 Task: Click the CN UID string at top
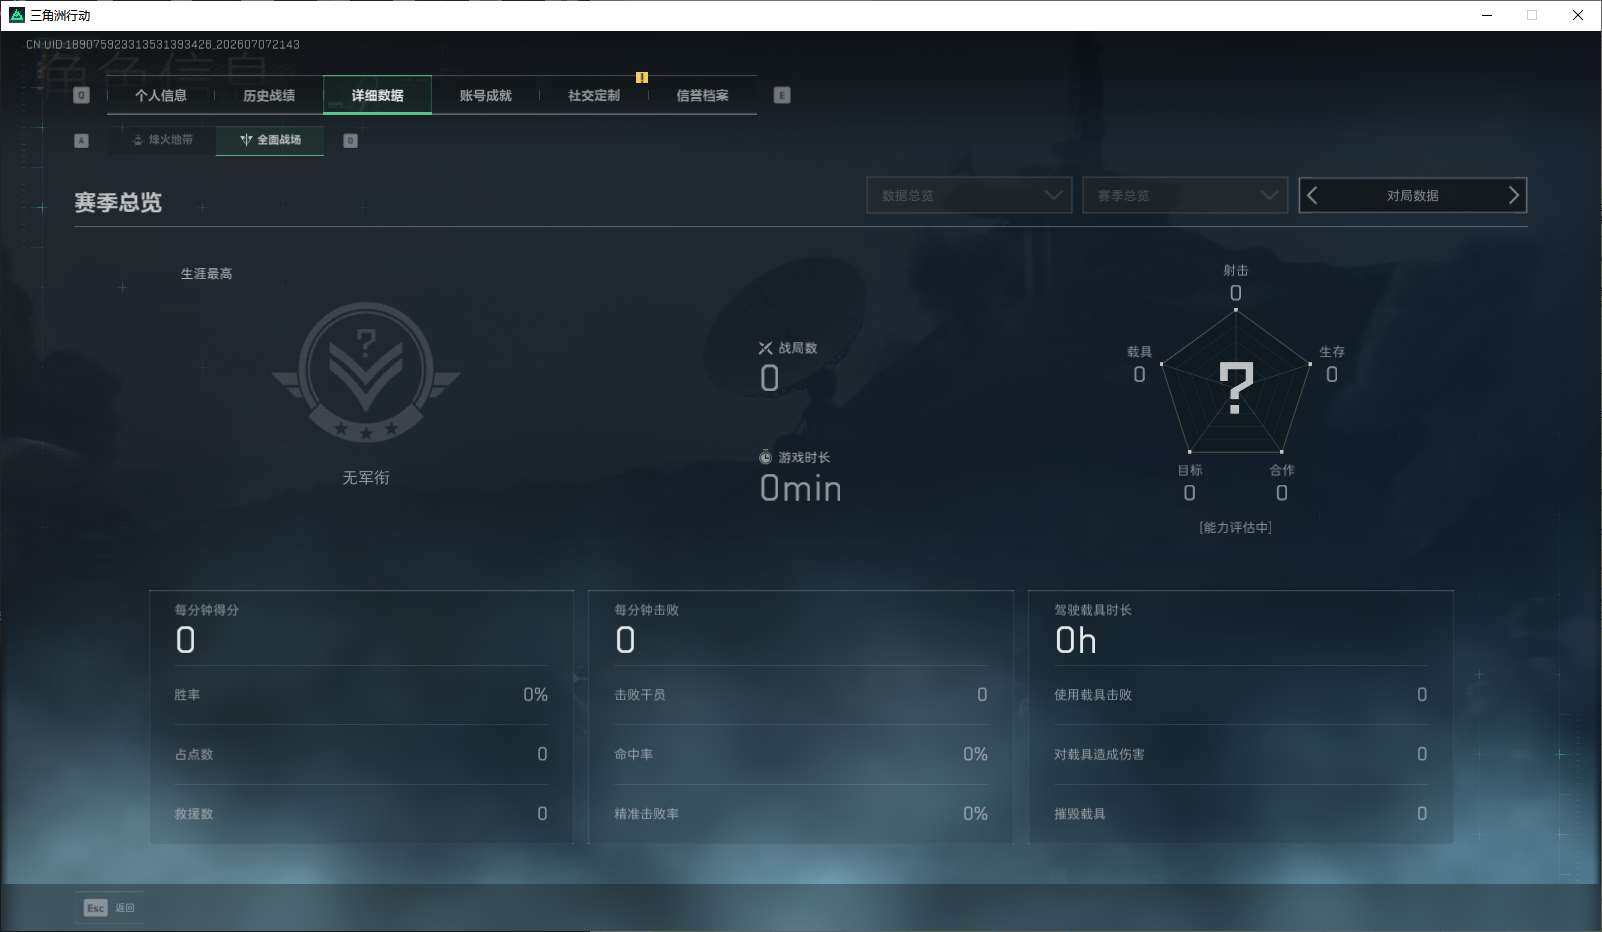point(163,44)
